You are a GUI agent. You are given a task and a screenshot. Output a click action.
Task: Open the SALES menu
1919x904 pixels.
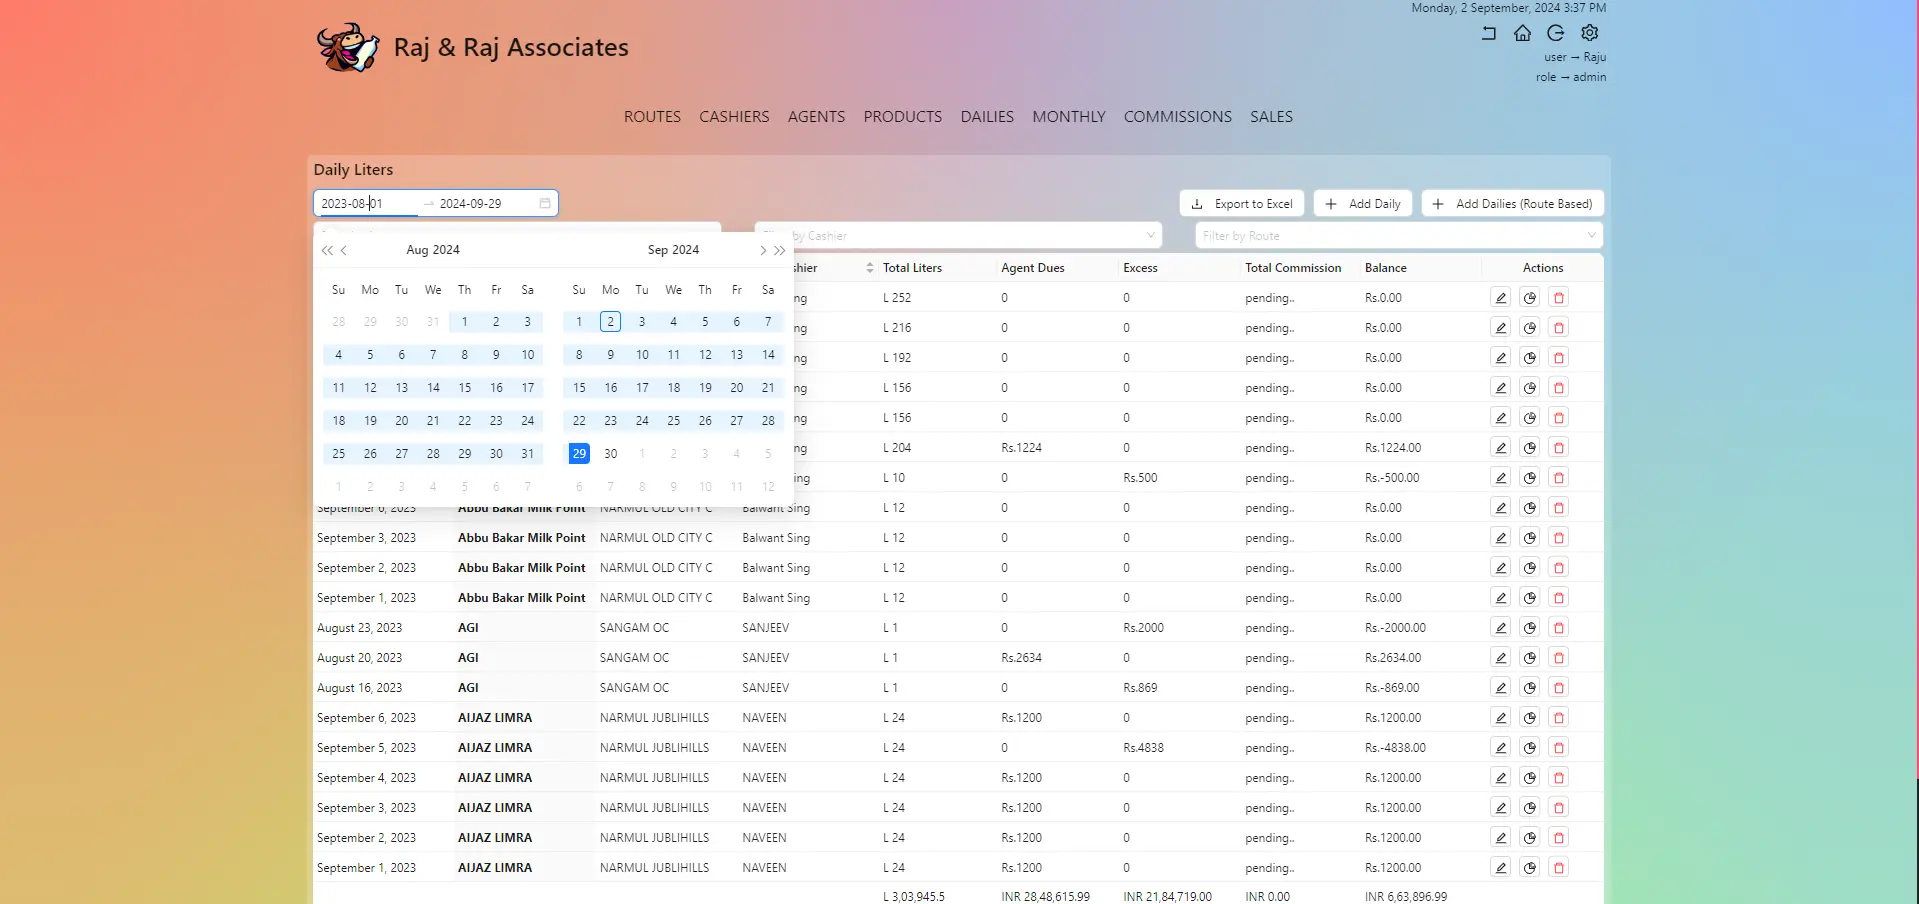[1271, 117]
